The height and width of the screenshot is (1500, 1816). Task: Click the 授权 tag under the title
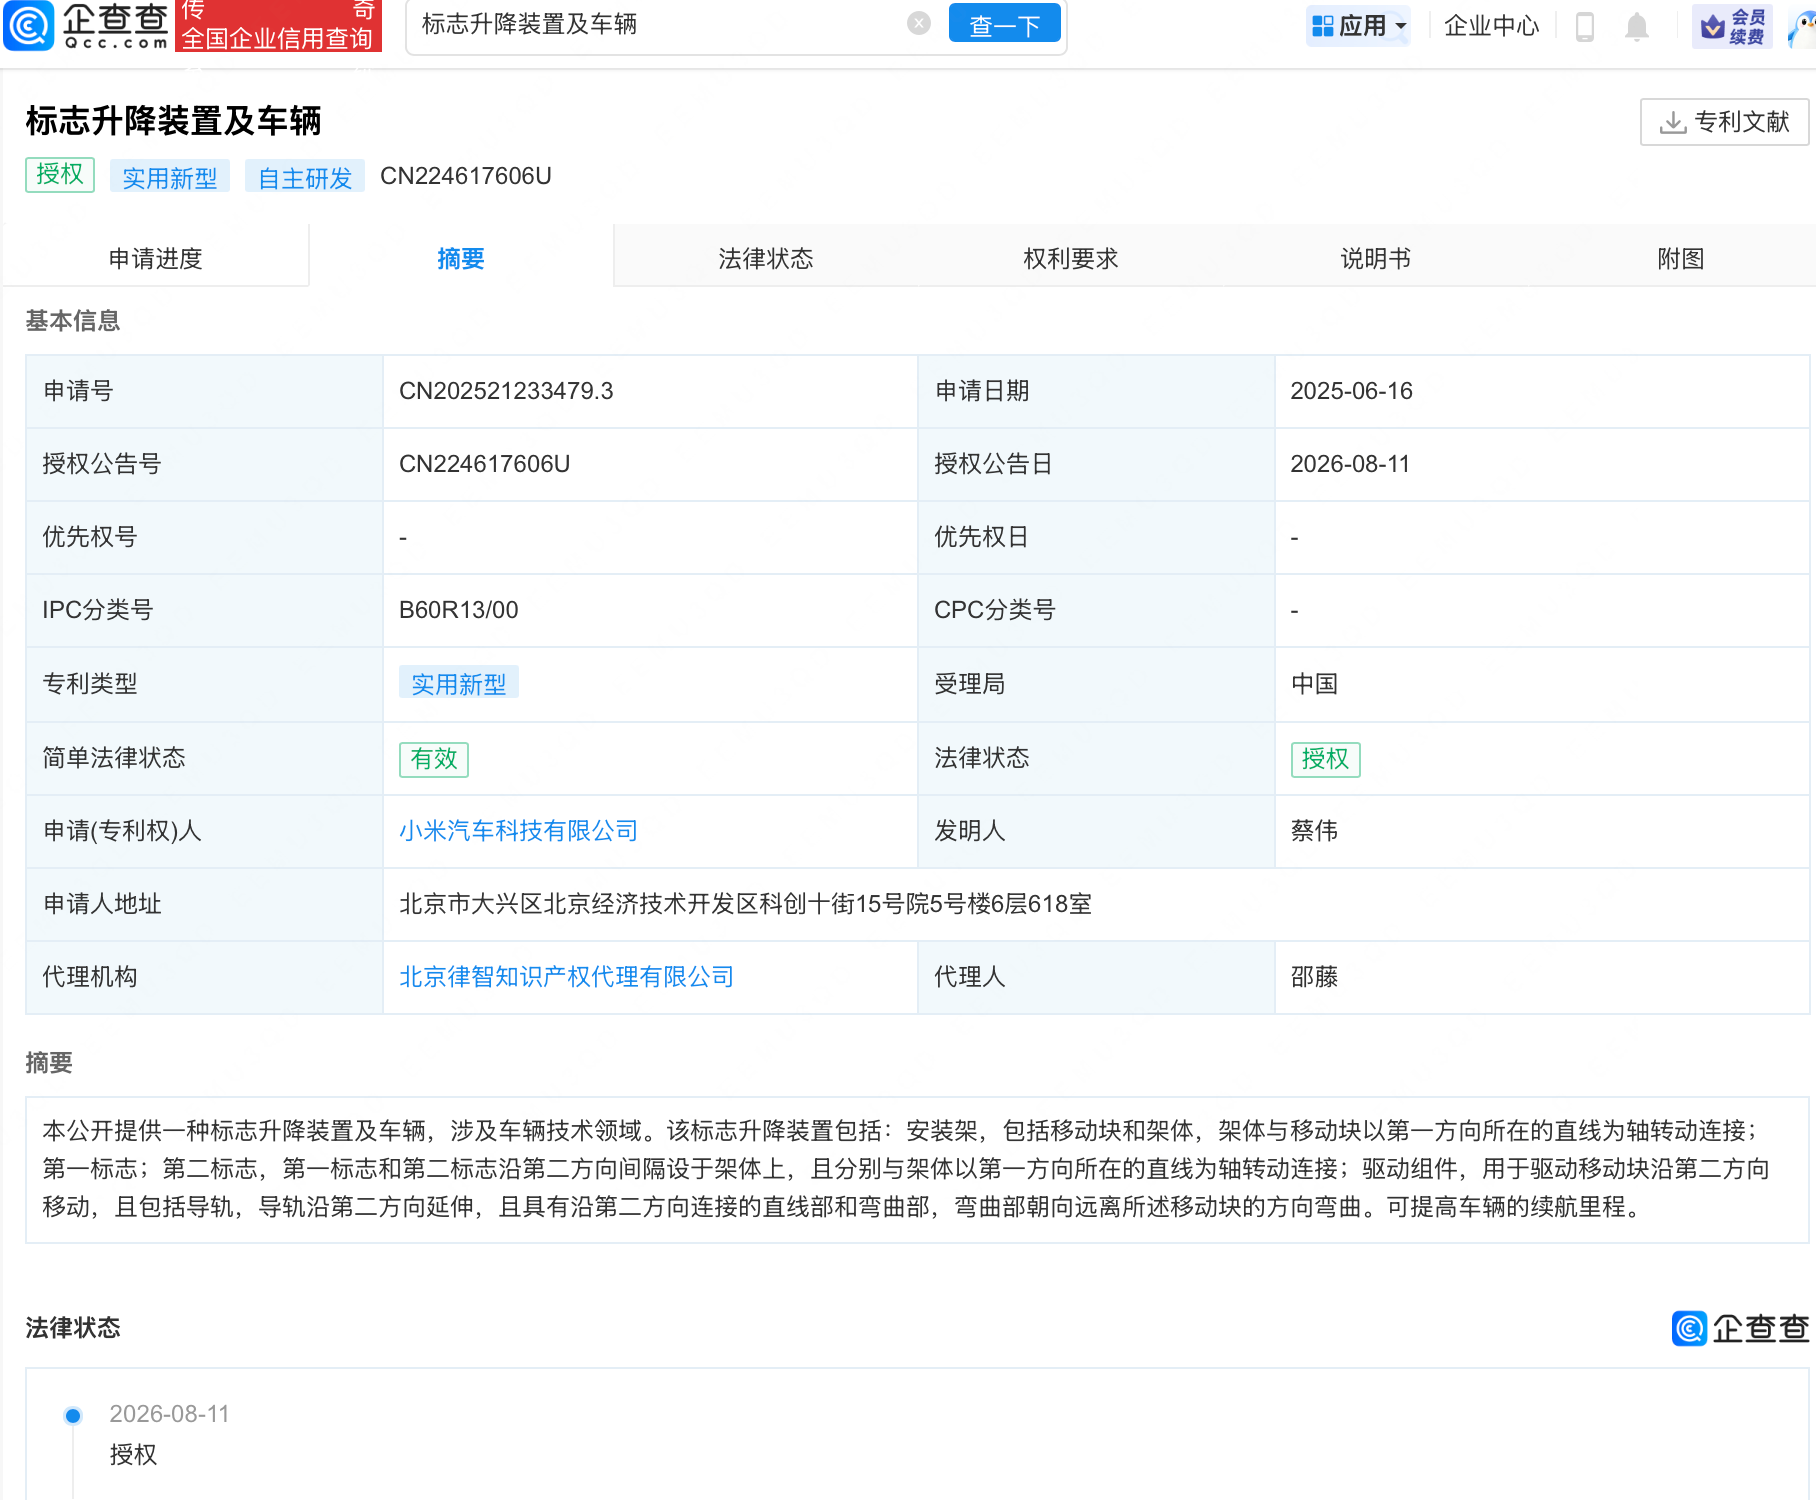click(x=60, y=175)
